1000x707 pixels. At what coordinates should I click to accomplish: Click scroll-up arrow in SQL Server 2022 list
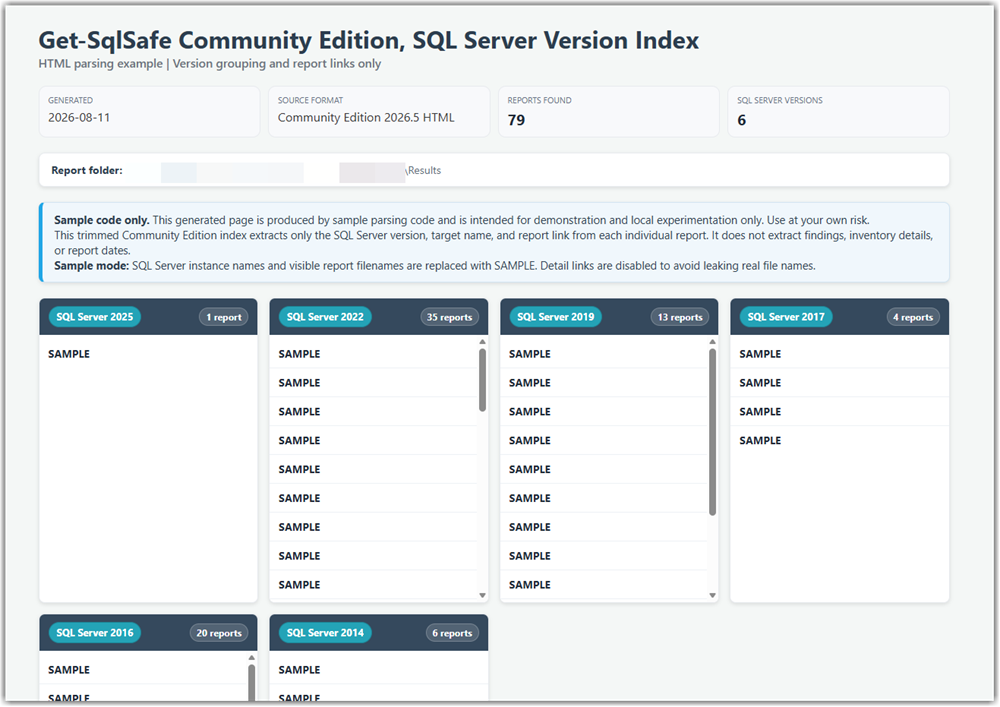tap(482, 342)
